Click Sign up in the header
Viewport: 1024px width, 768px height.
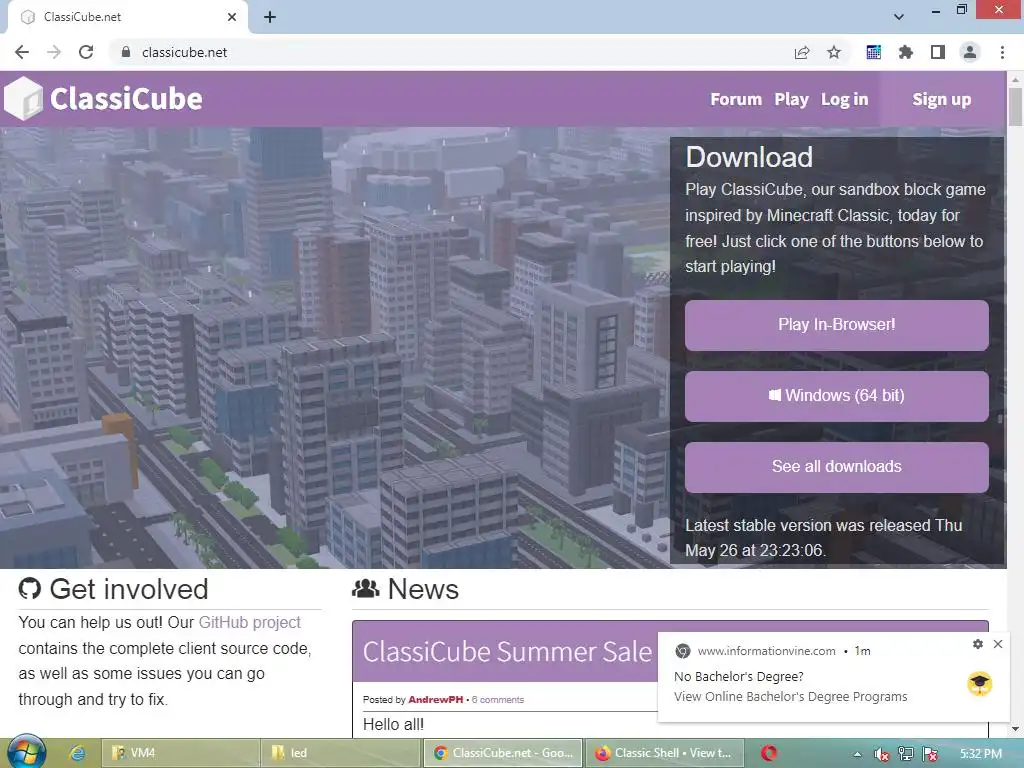coord(941,99)
